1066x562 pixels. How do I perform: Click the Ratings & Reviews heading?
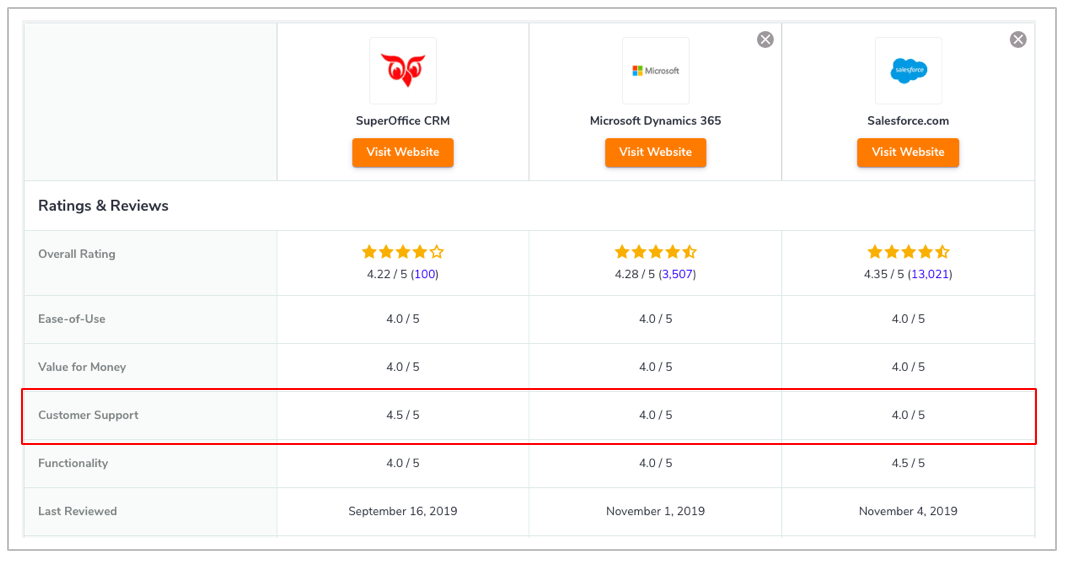(x=103, y=206)
